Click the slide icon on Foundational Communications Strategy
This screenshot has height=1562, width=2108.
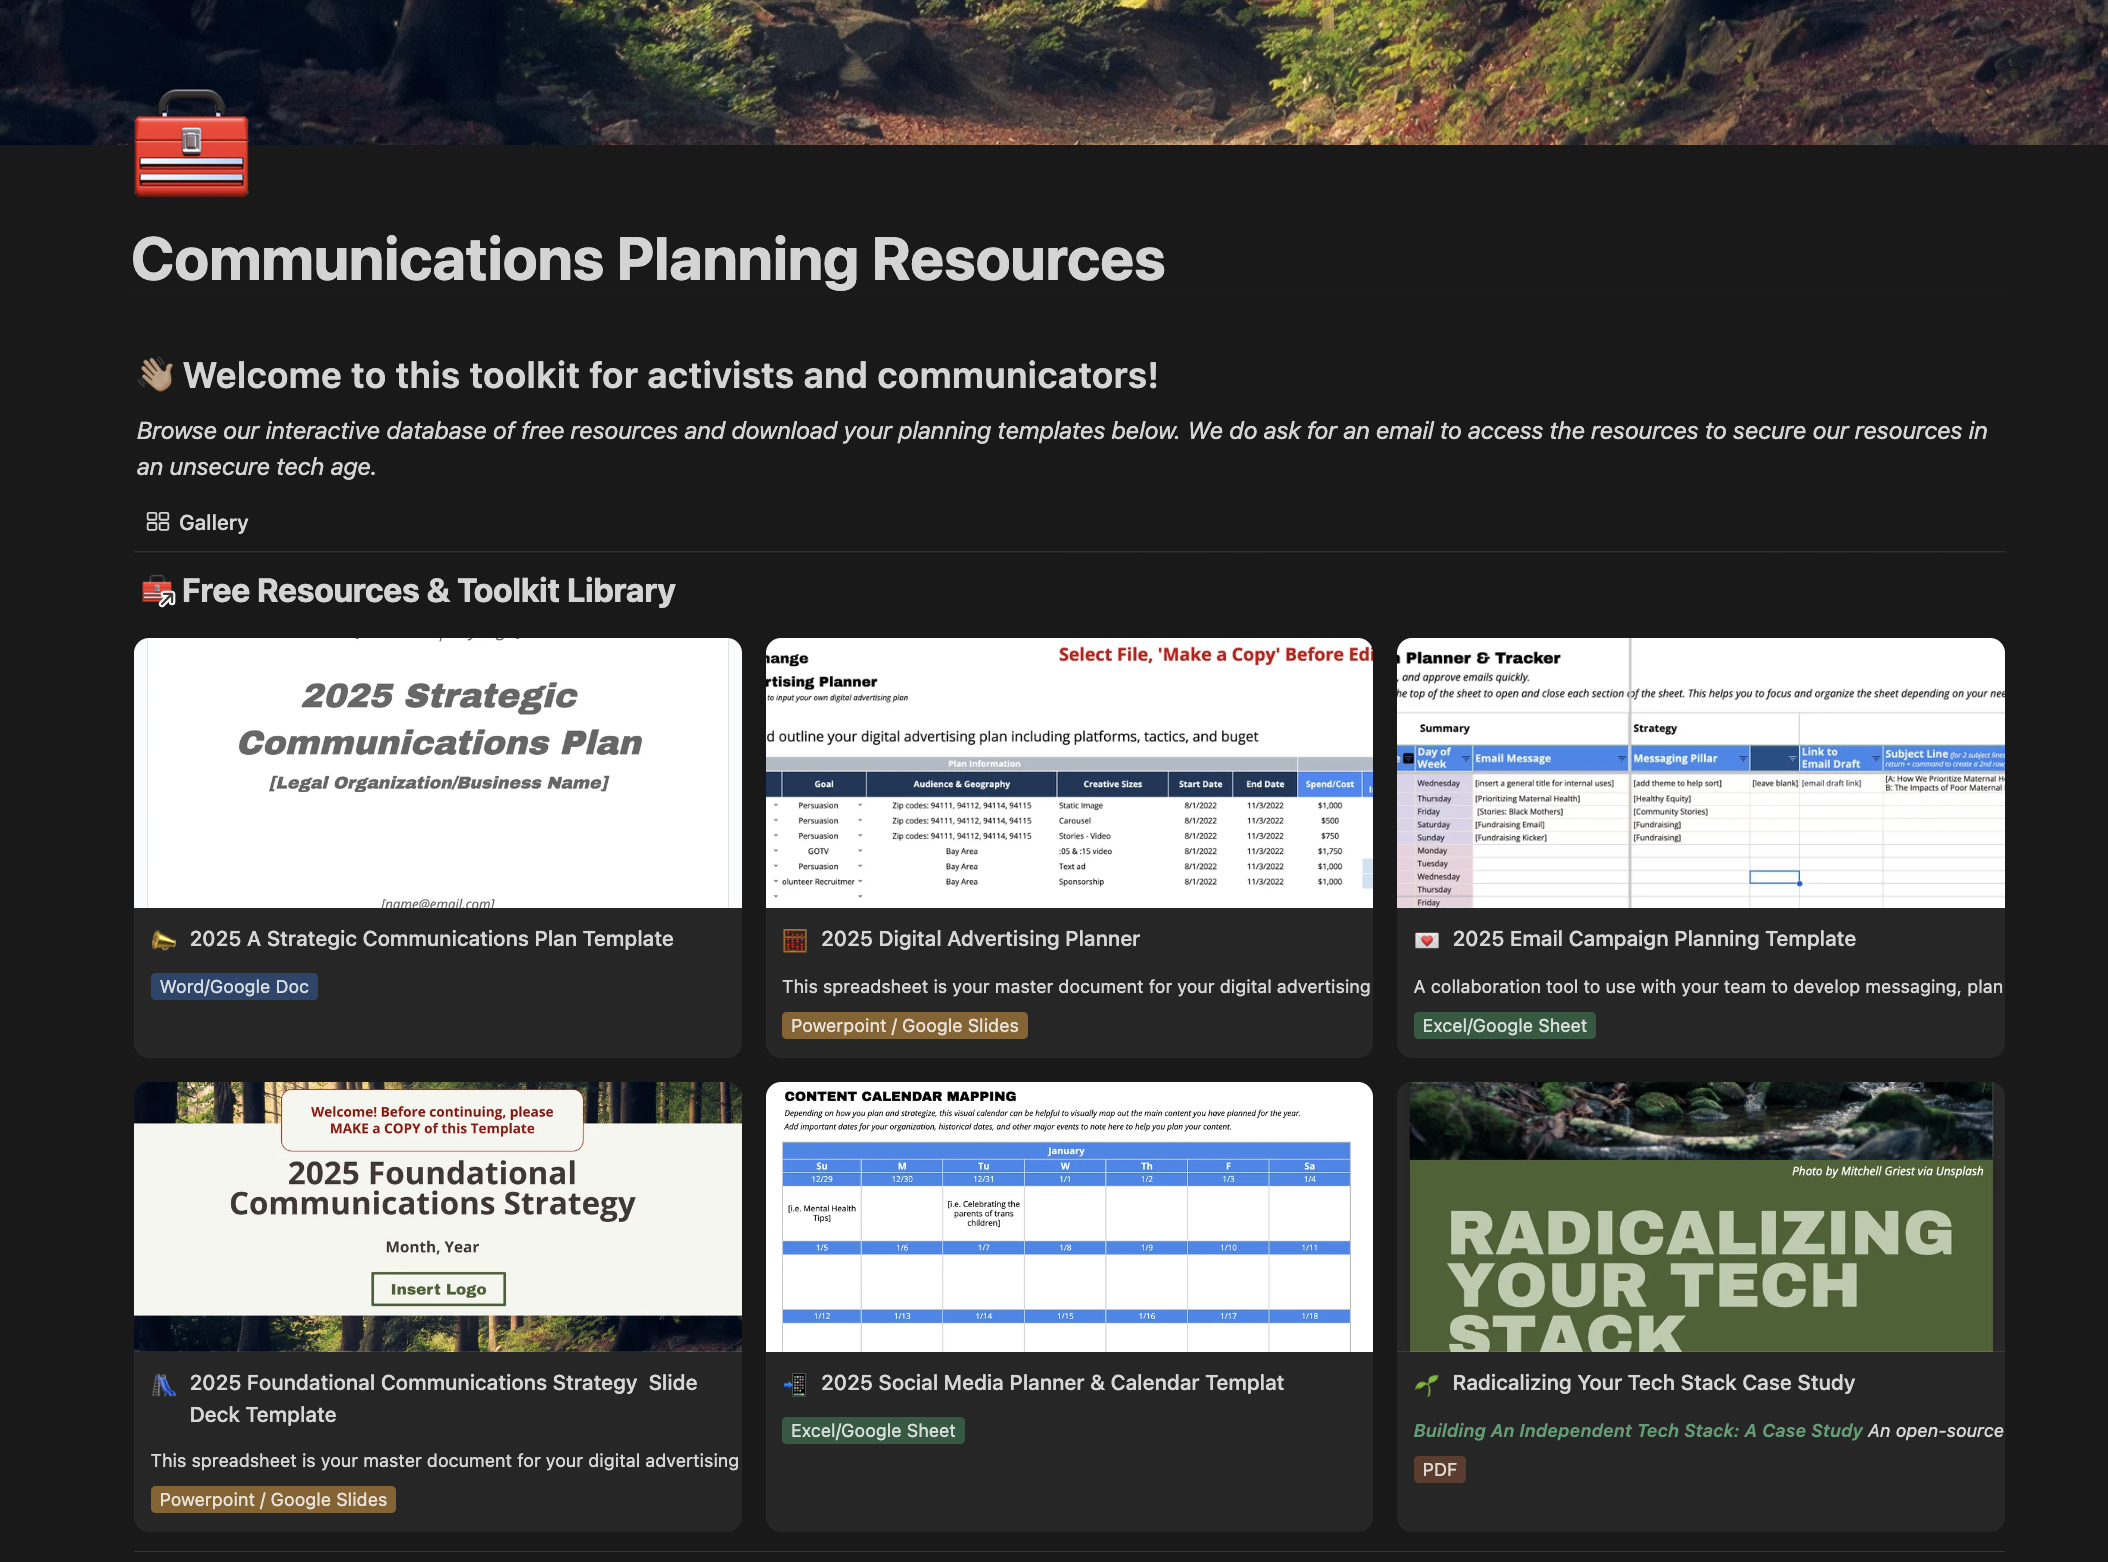(x=164, y=1385)
